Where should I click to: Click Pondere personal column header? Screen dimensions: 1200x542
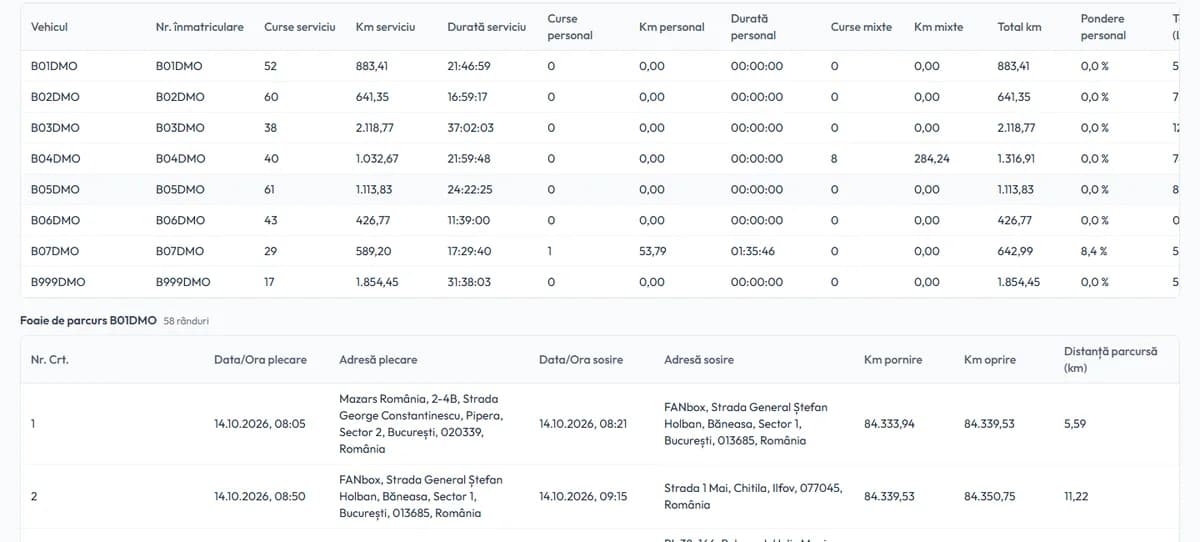[1103, 27]
